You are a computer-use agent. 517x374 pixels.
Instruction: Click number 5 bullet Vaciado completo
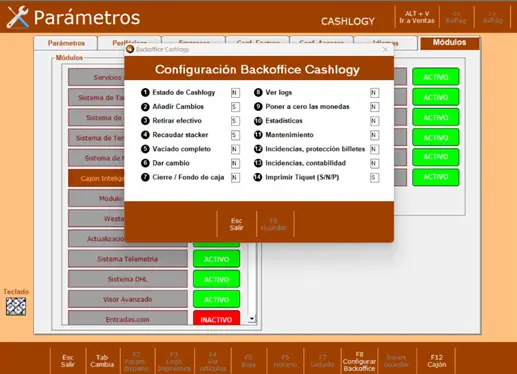coord(145,149)
